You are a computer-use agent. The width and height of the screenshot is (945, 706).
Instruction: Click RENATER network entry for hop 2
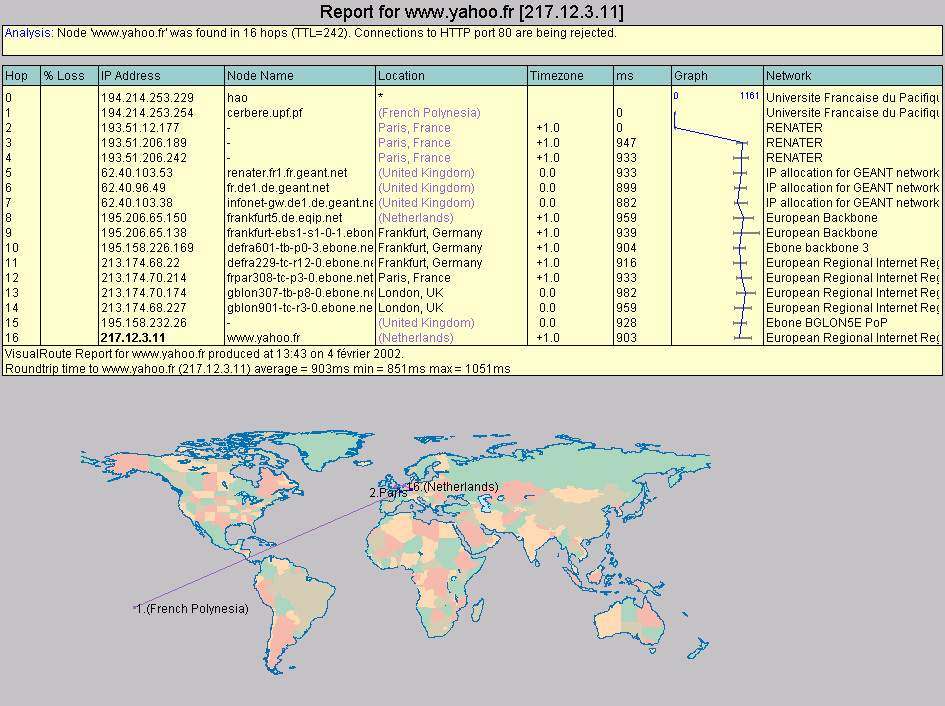[x=794, y=128]
